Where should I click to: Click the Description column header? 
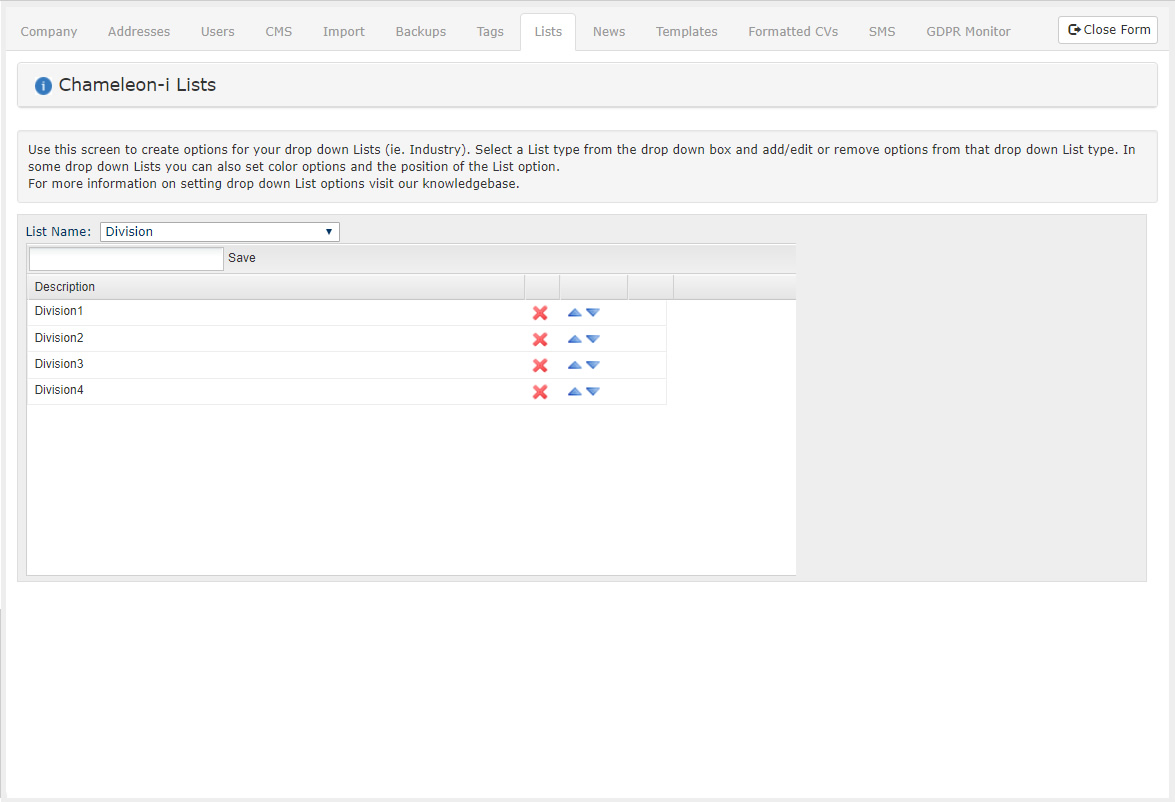(276, 287)
